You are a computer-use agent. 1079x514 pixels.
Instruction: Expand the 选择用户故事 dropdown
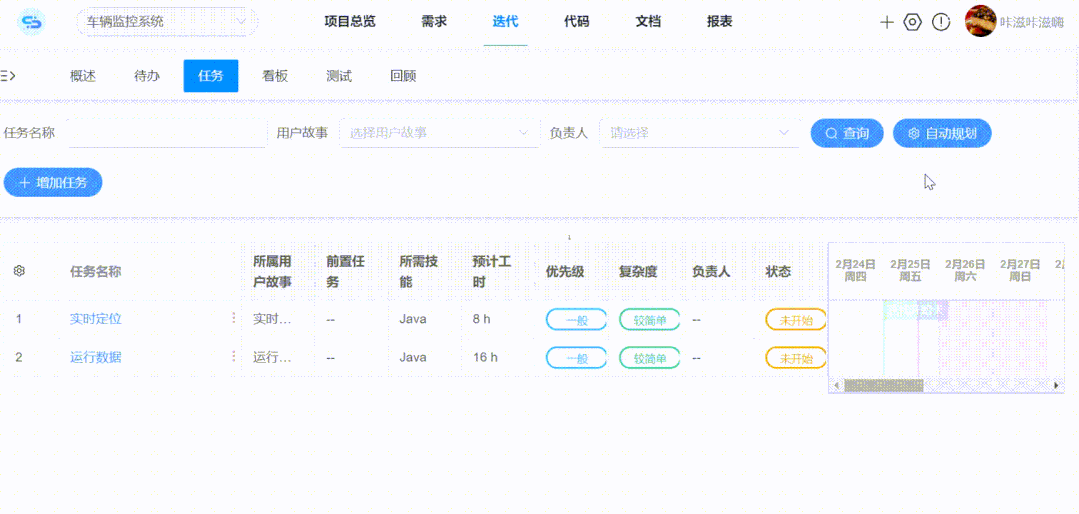440,133
